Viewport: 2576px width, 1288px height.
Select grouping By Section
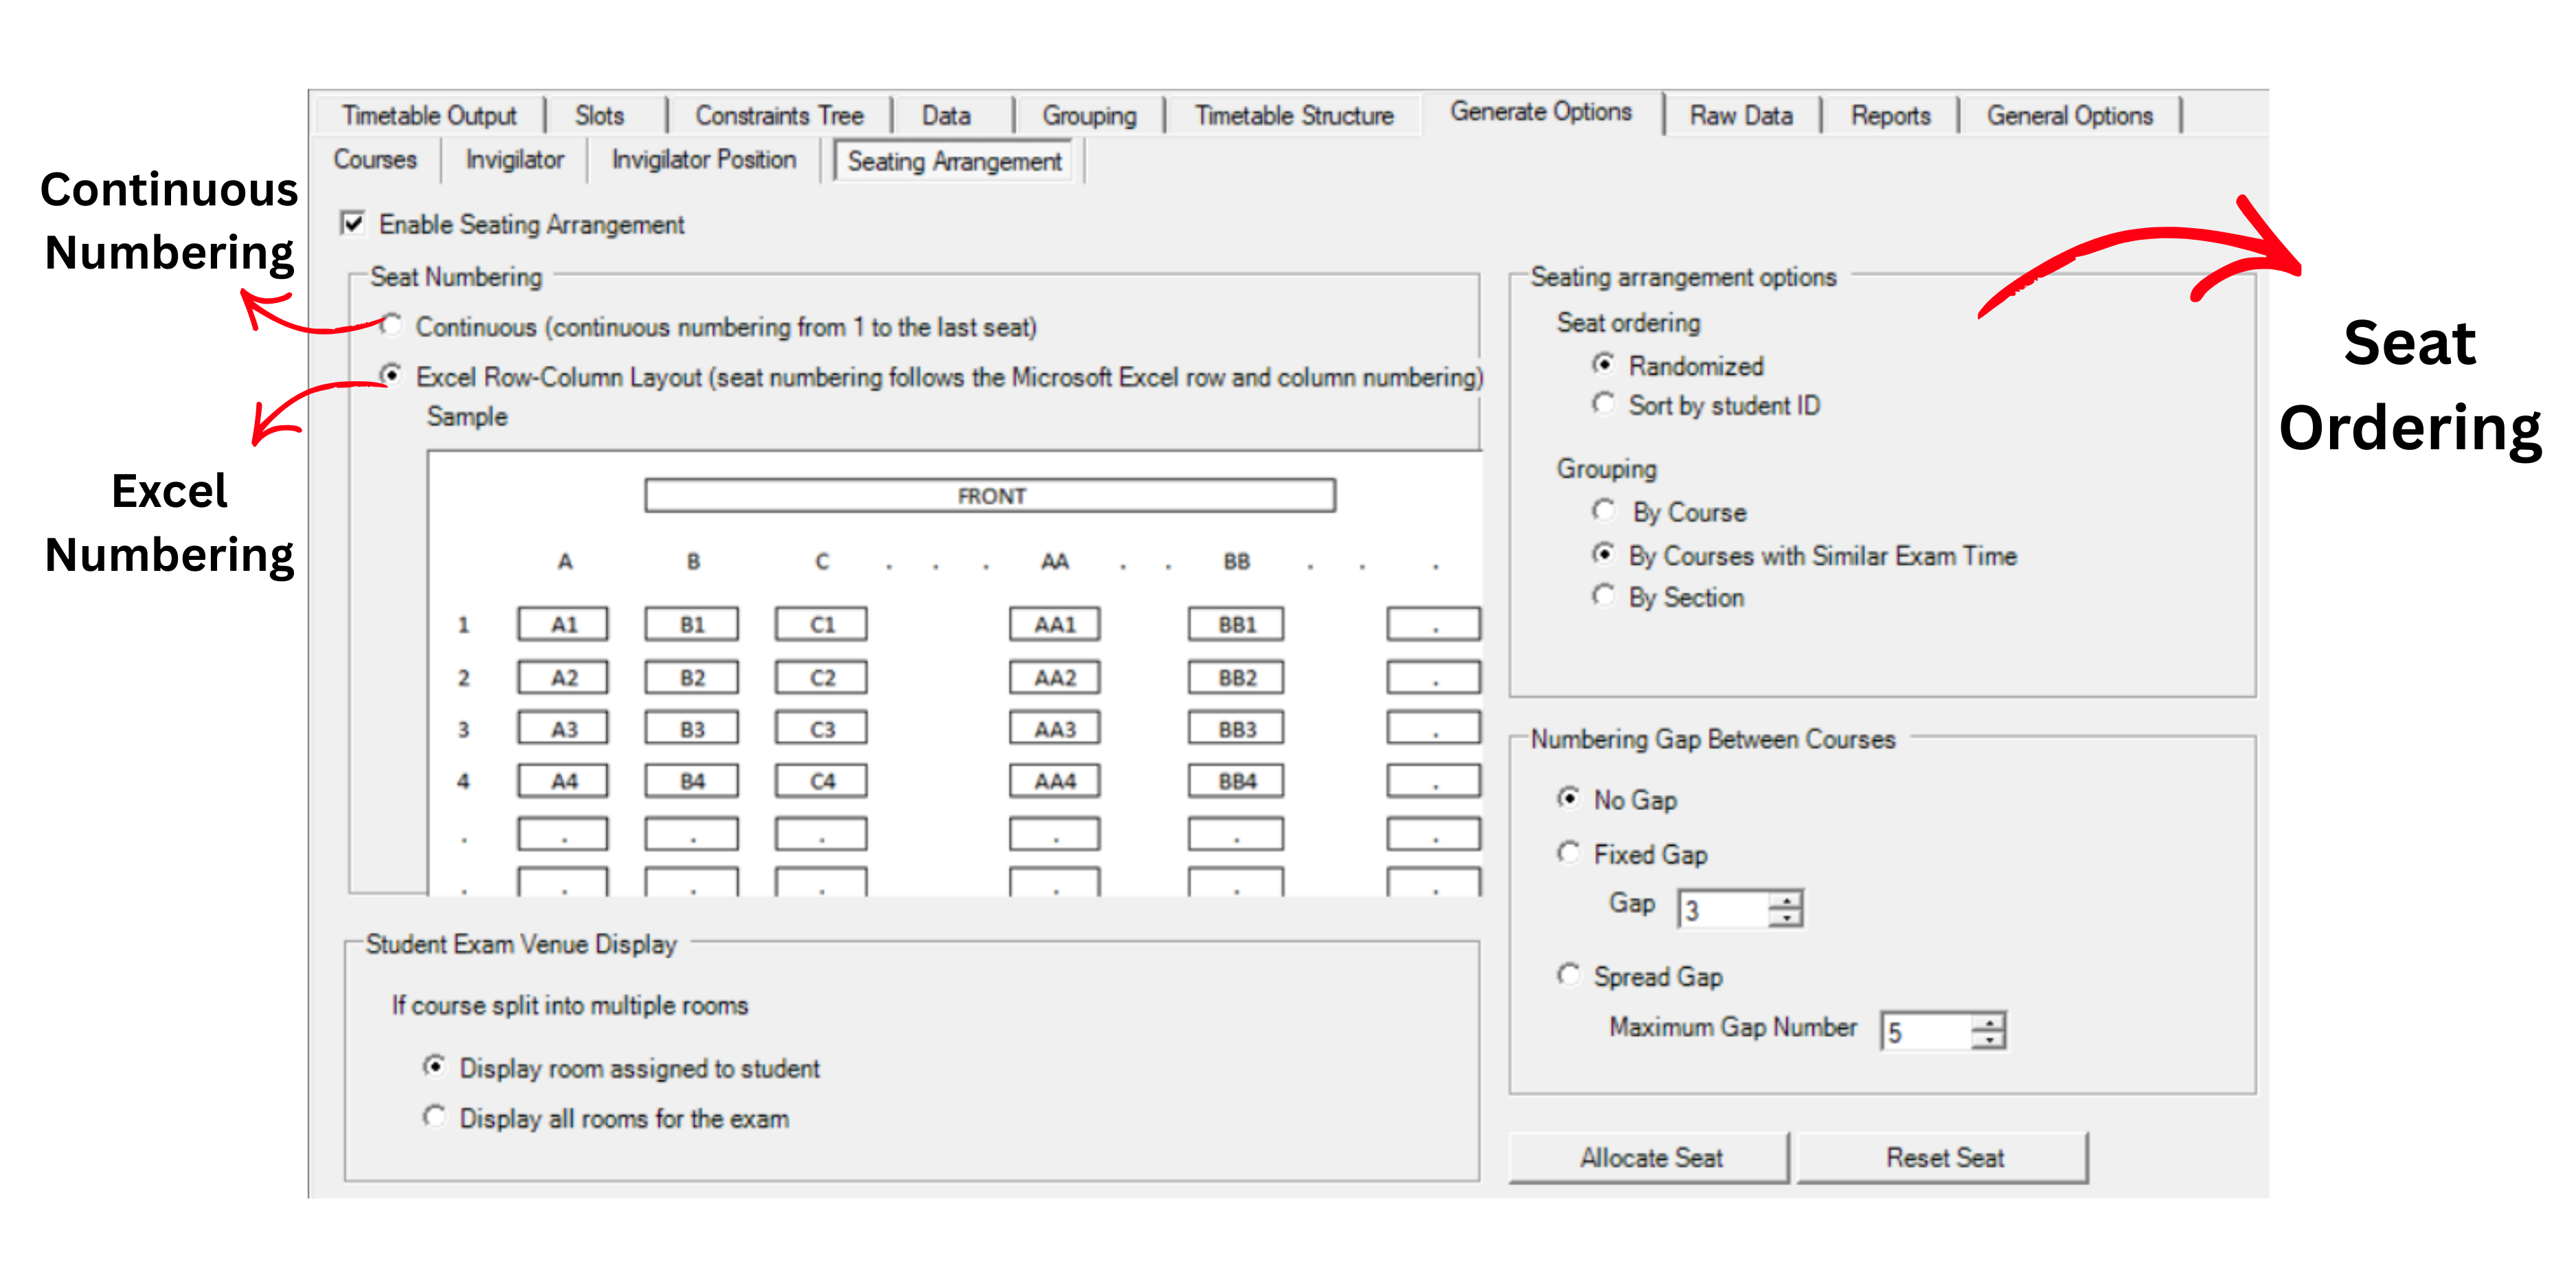click(x=1605, y=596)
